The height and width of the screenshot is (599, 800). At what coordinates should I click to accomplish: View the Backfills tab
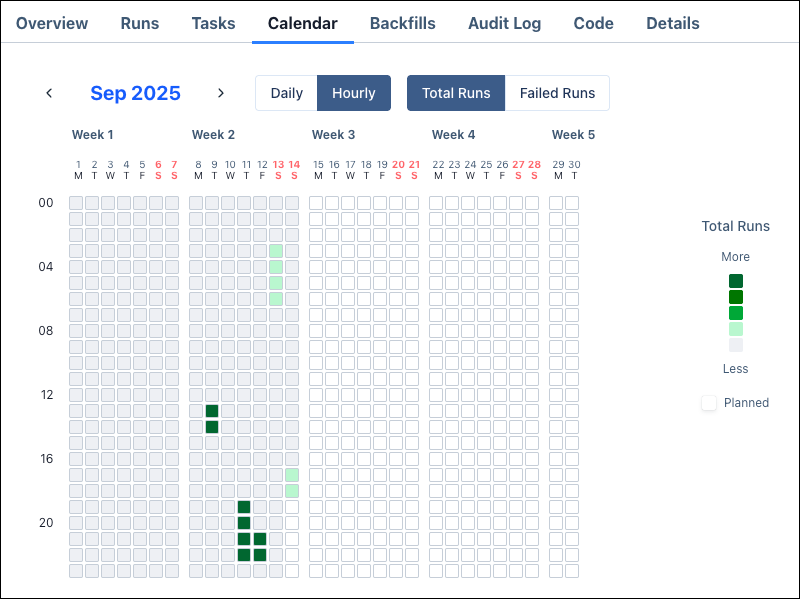coord(403,23)
